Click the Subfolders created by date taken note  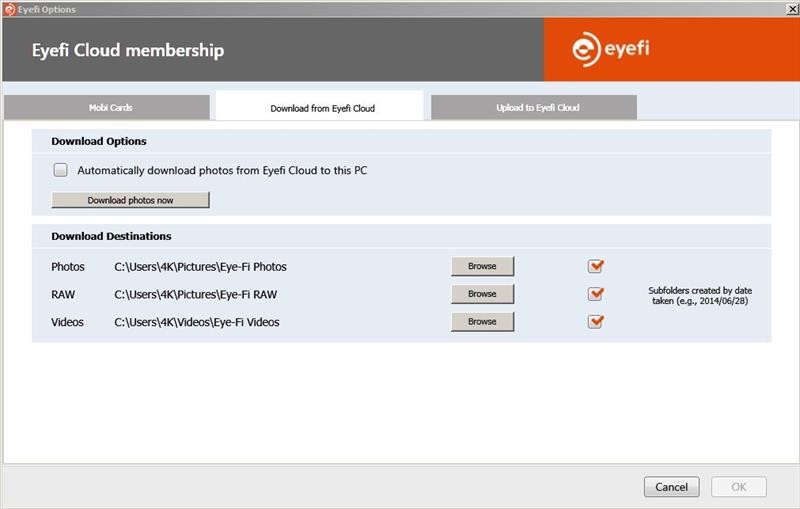(700, 295)
